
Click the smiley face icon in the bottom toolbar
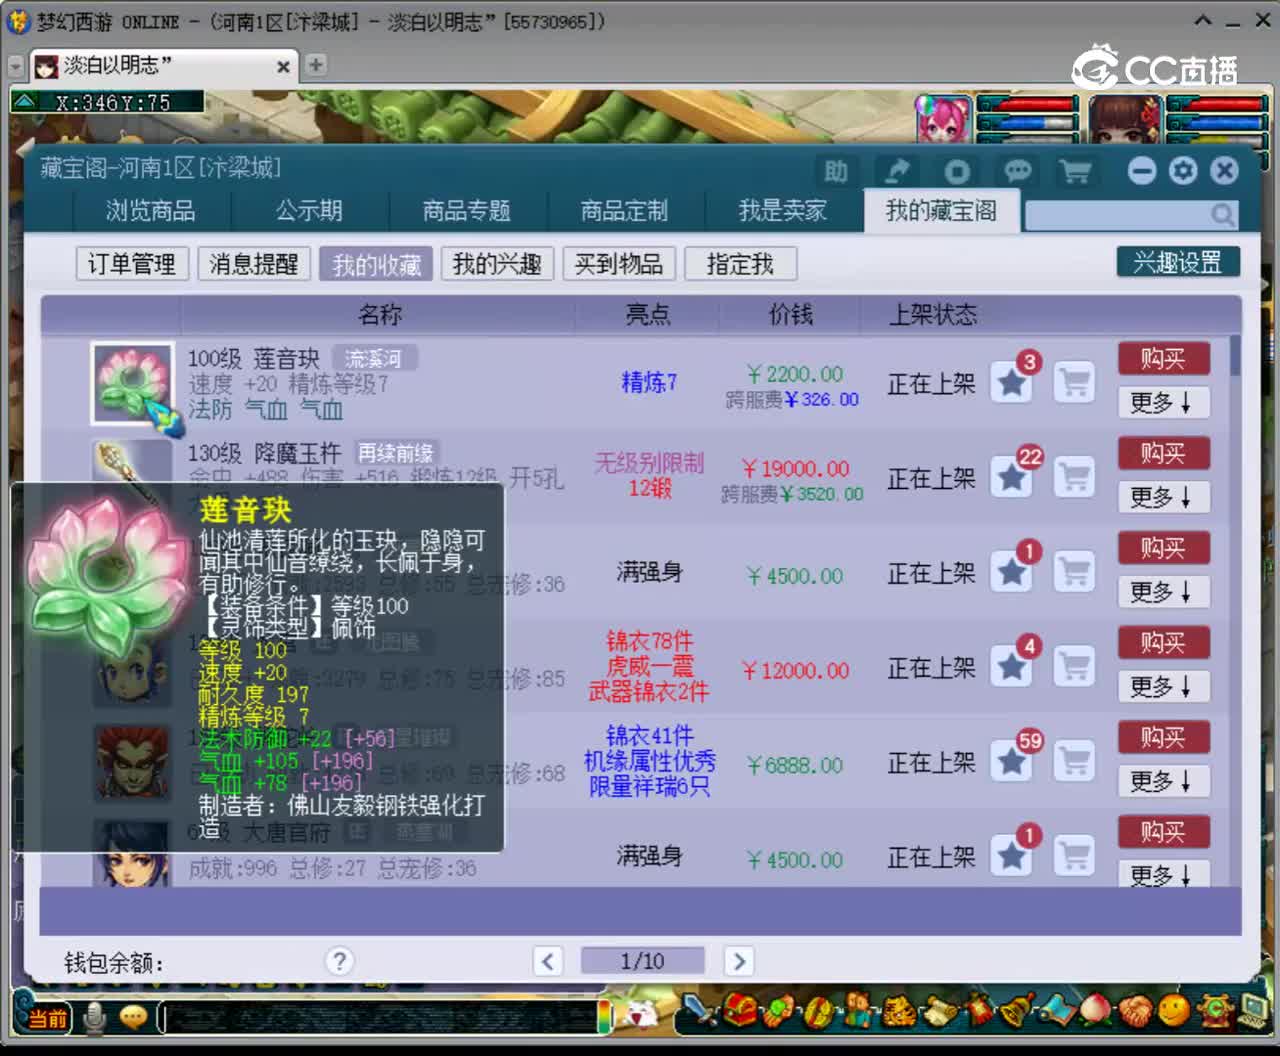tap(1175, 1009)
